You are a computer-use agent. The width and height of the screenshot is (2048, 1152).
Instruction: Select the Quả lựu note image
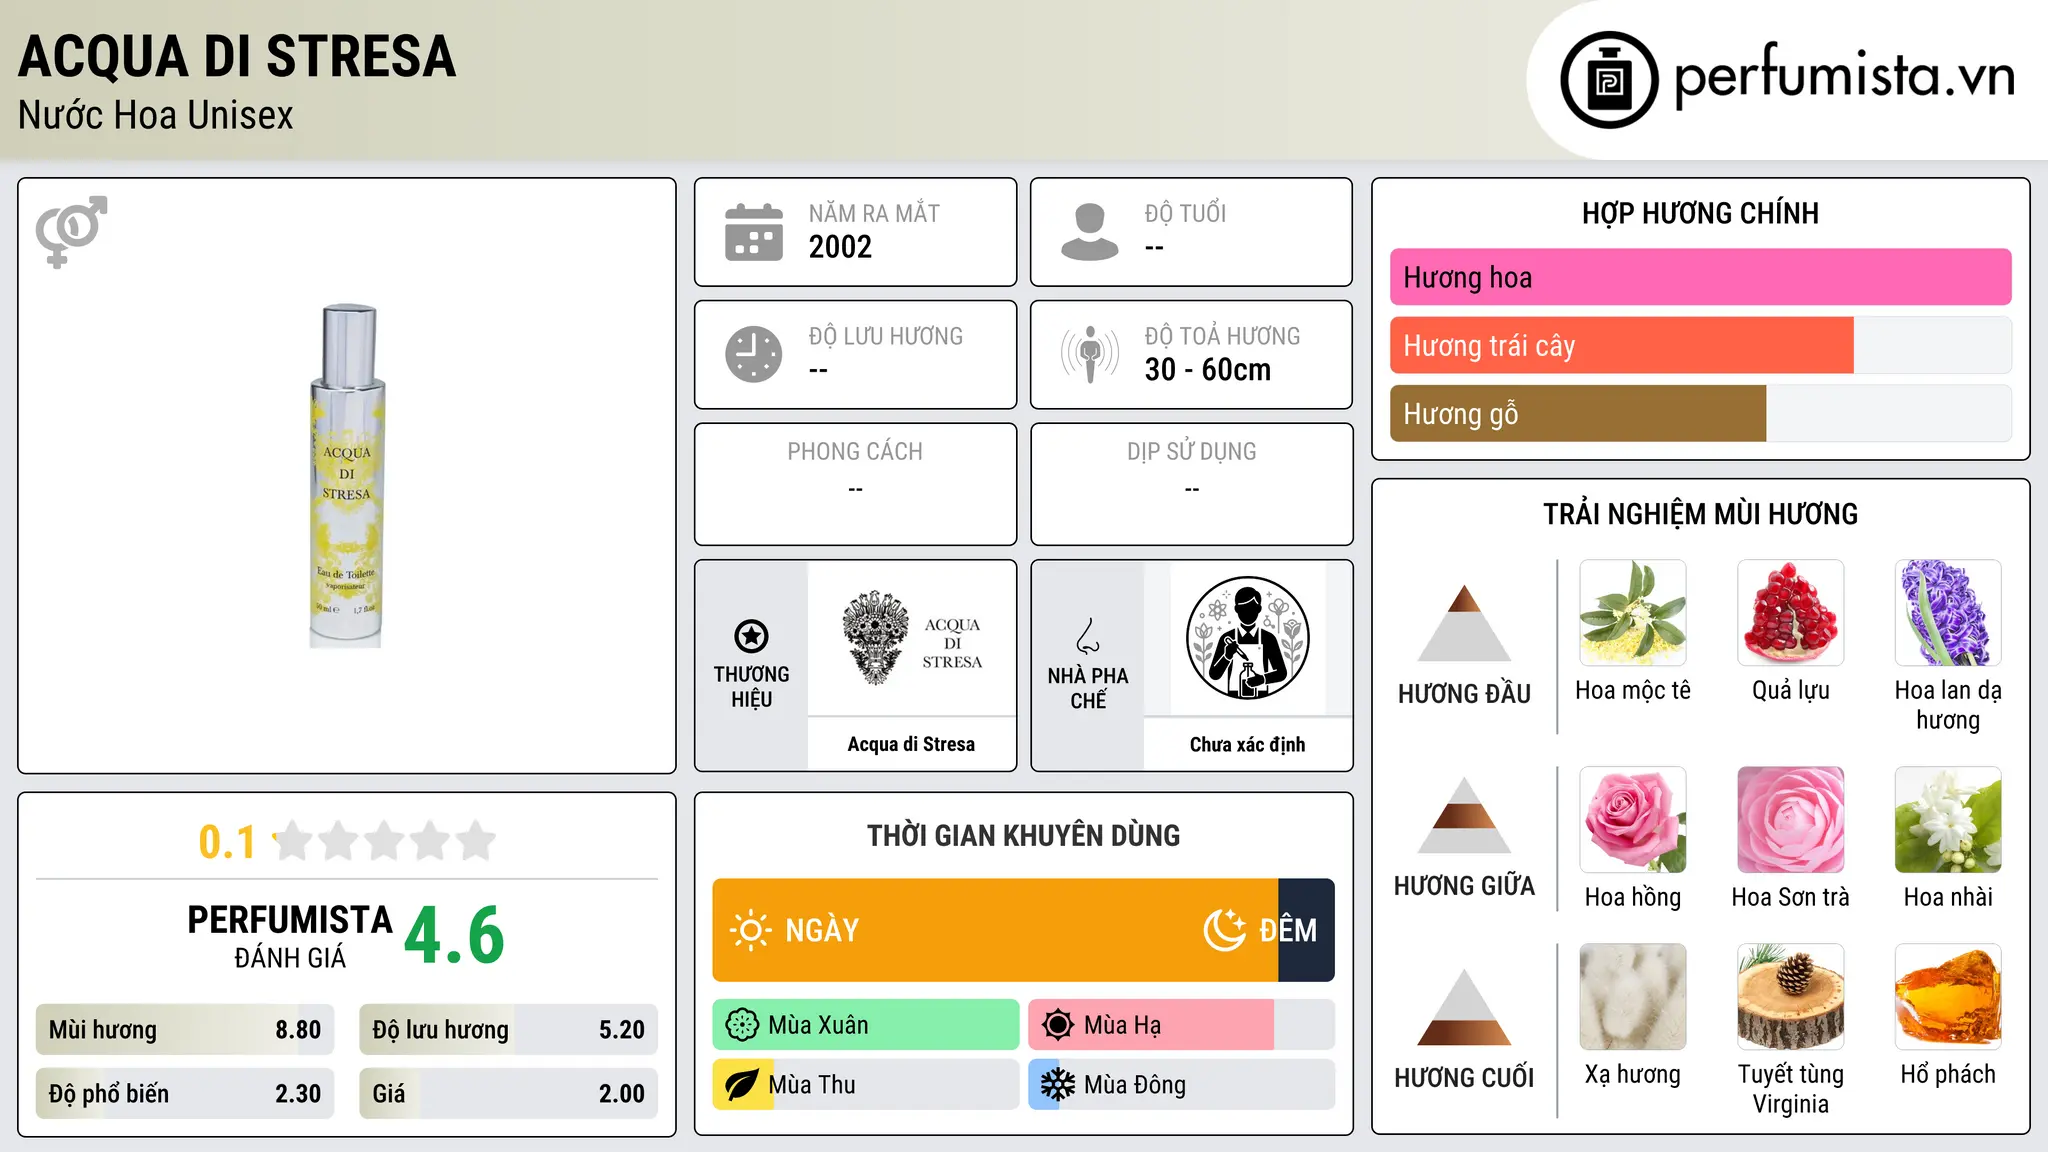point(1790,613)
